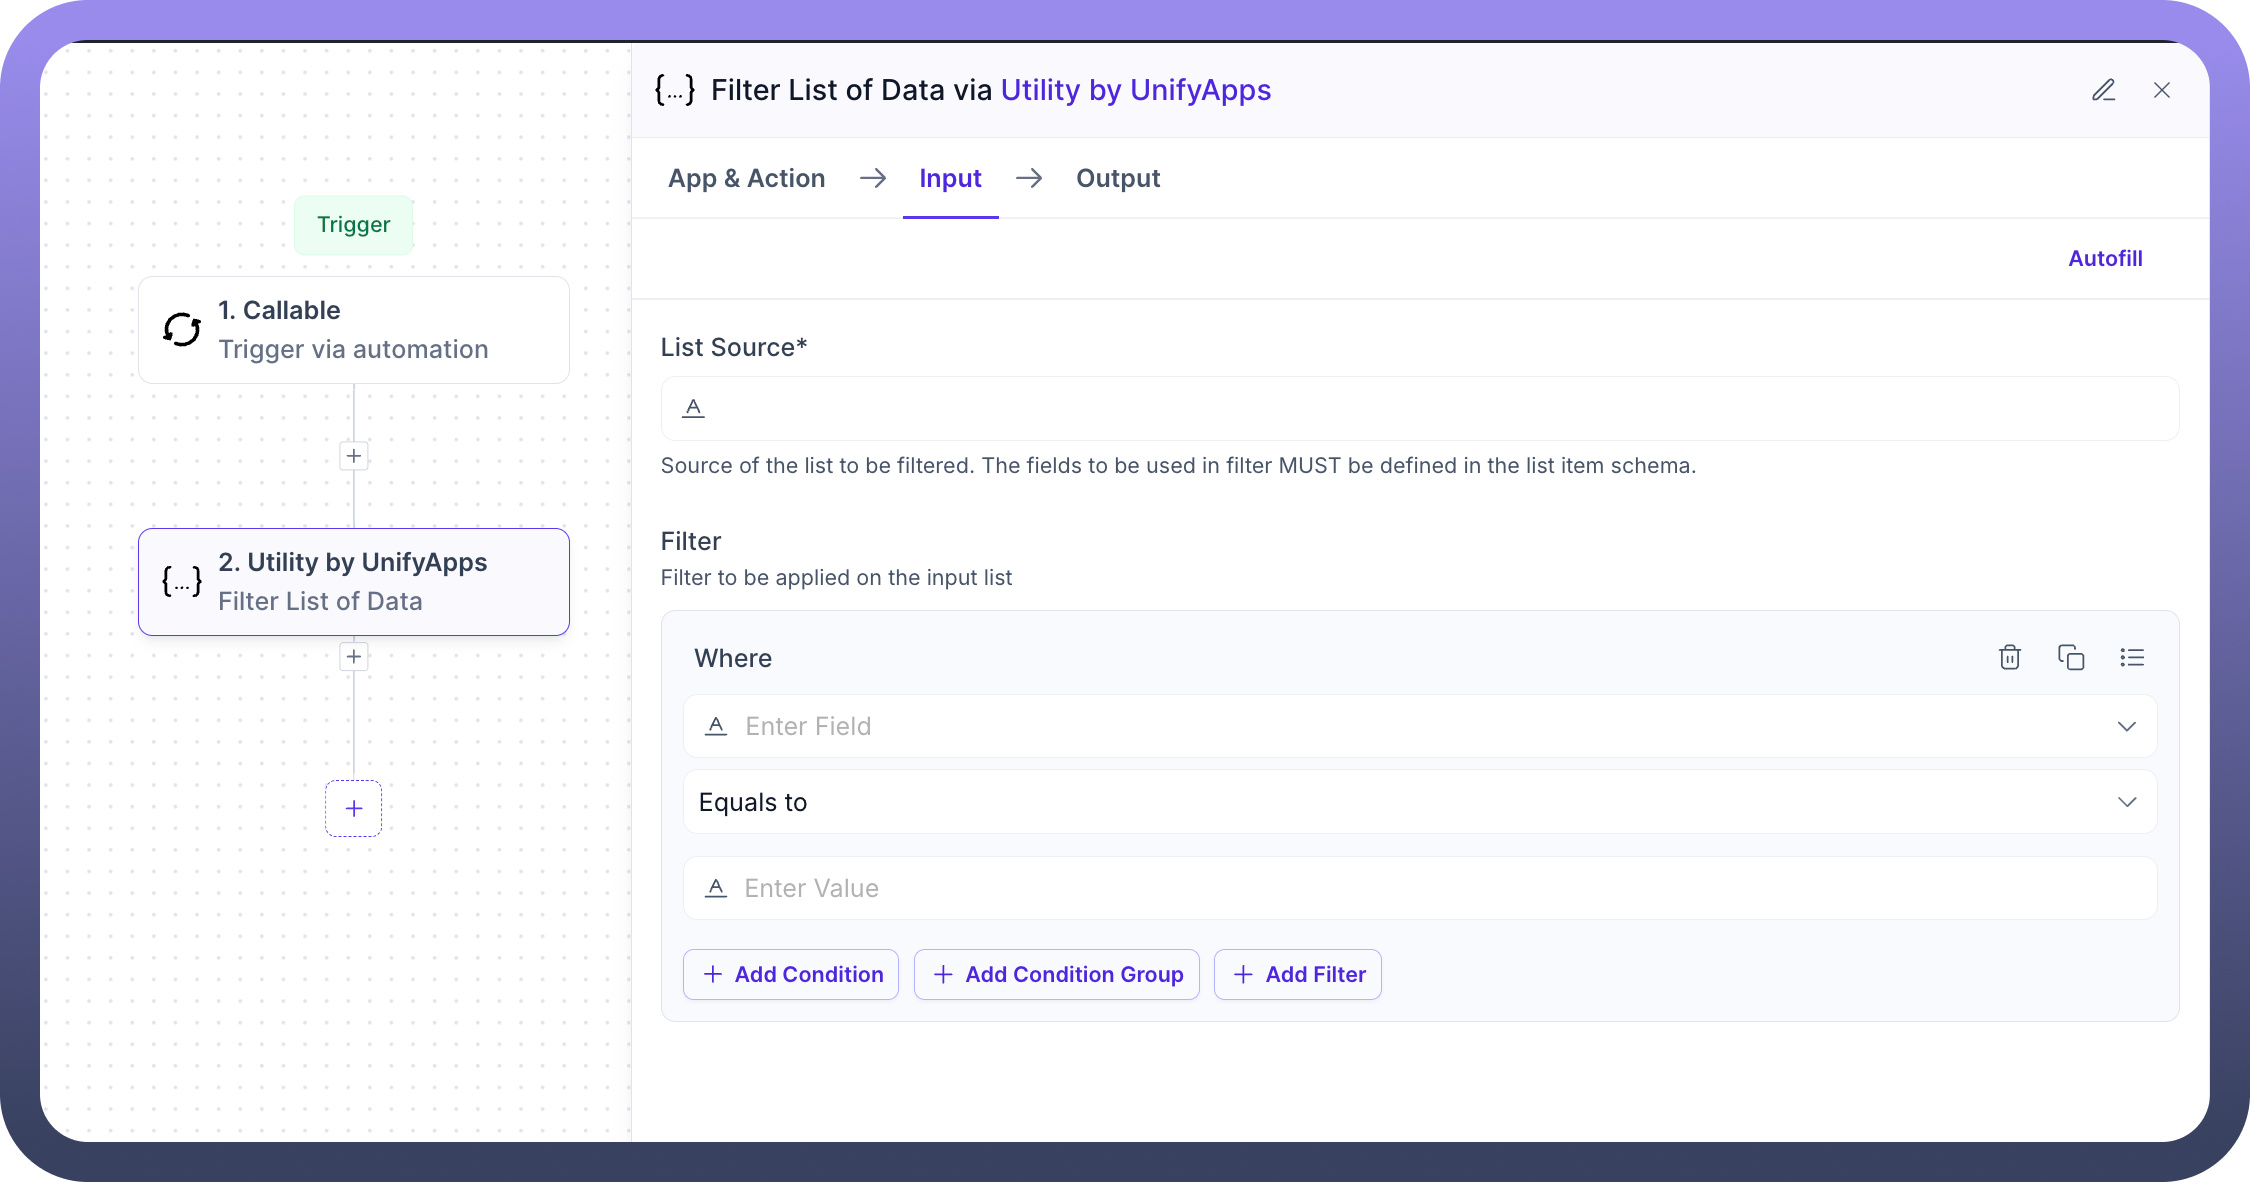2250x1182 pixels.
Task: Click the Enter Value input field
Action: 1419,888
